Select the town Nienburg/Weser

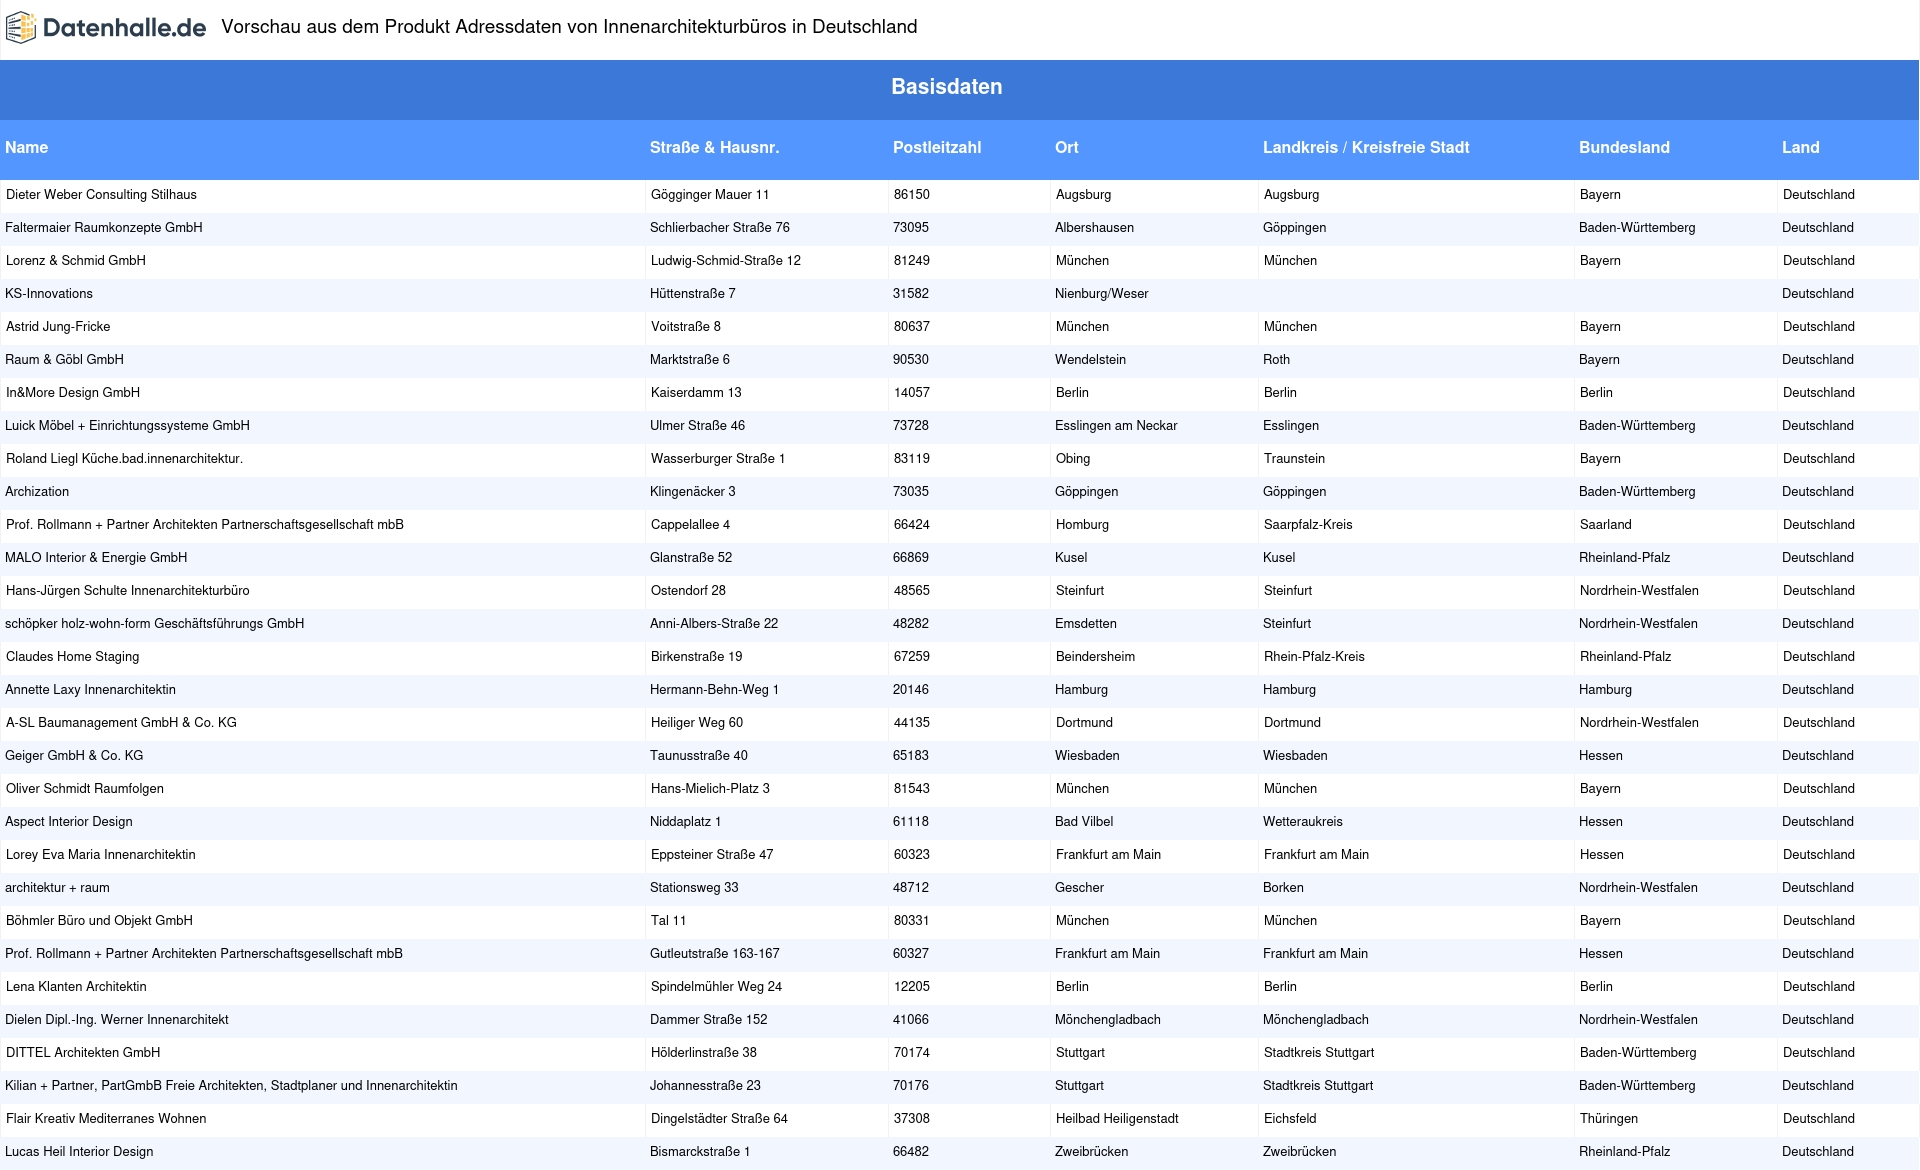1101,294
